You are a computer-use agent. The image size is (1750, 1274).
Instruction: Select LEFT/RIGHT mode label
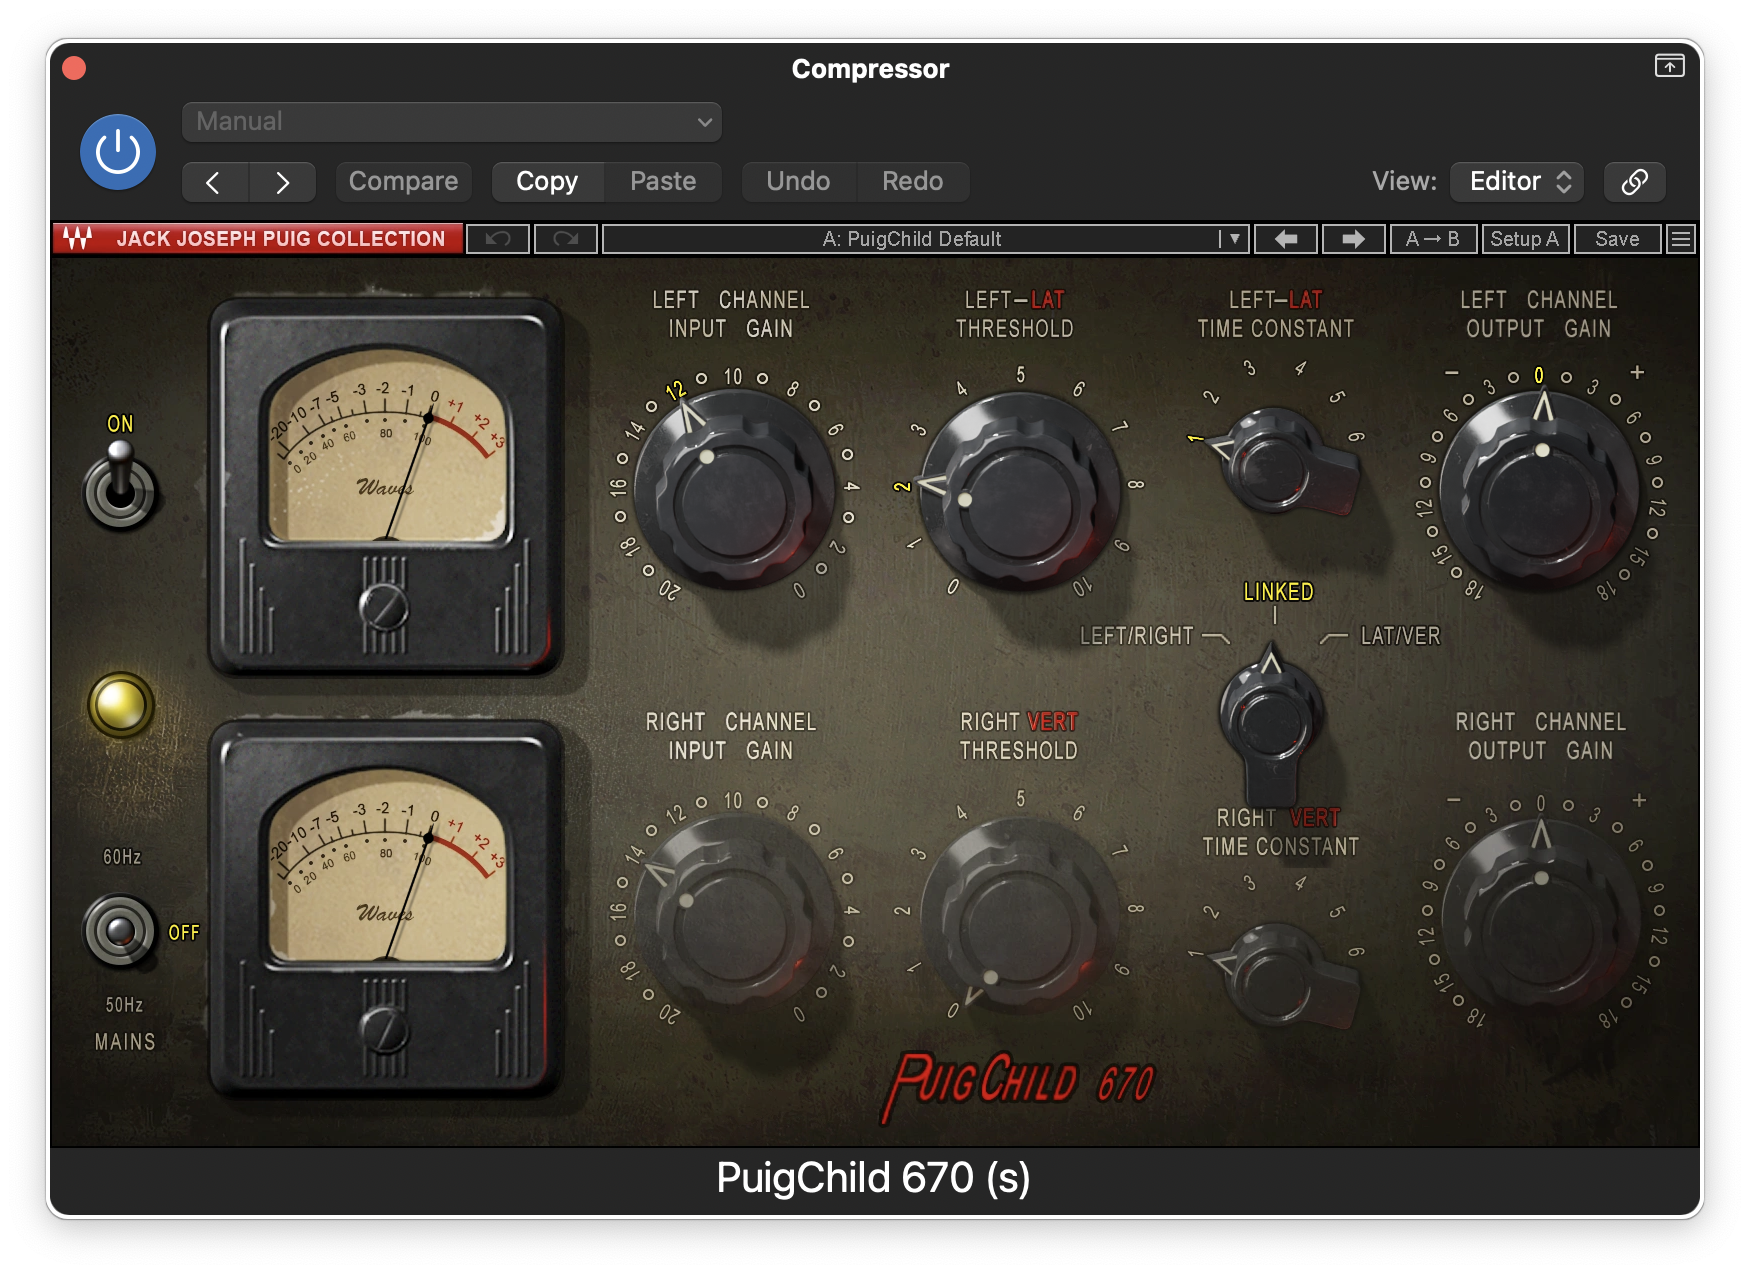click(1137, 636)
